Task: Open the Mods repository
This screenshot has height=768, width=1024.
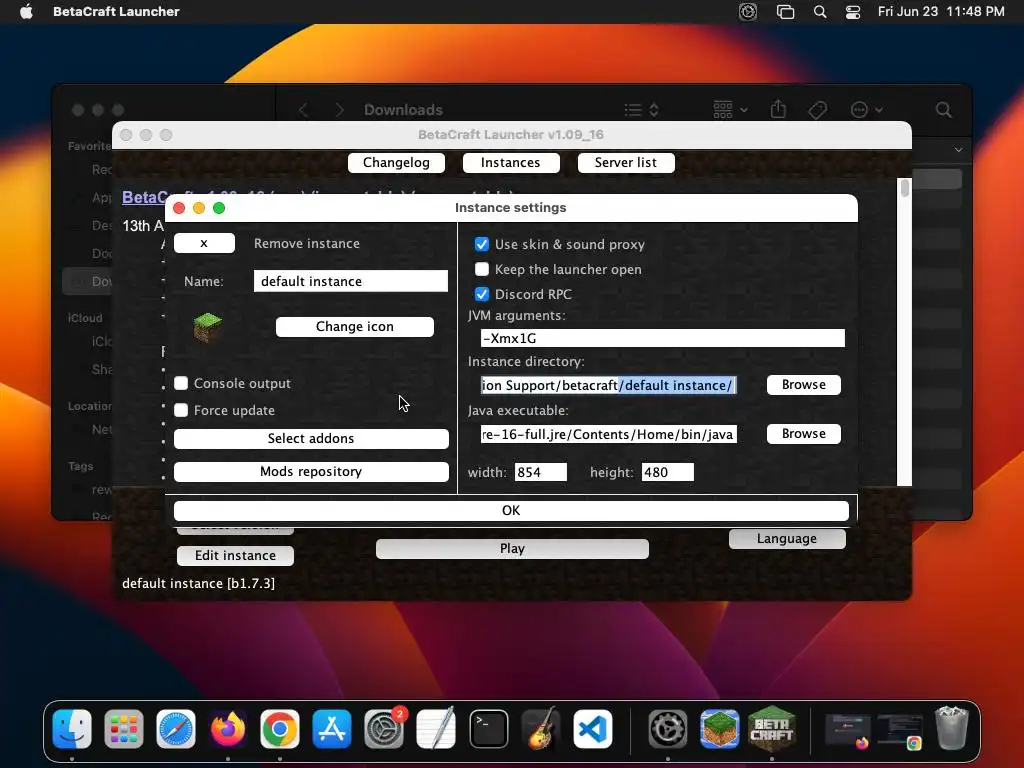Action: tap(311, 472)
